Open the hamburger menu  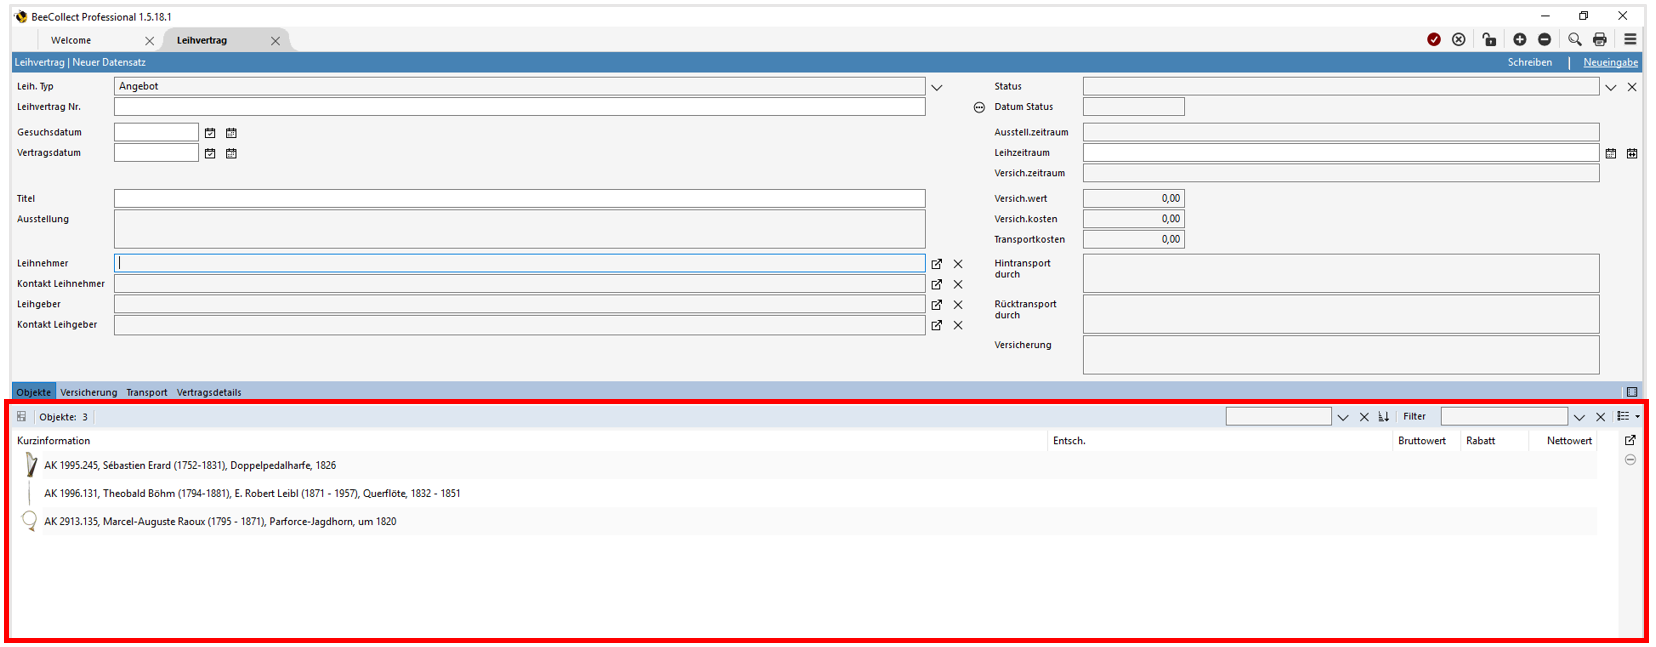pyautogui.click(x=1630, y=40)
